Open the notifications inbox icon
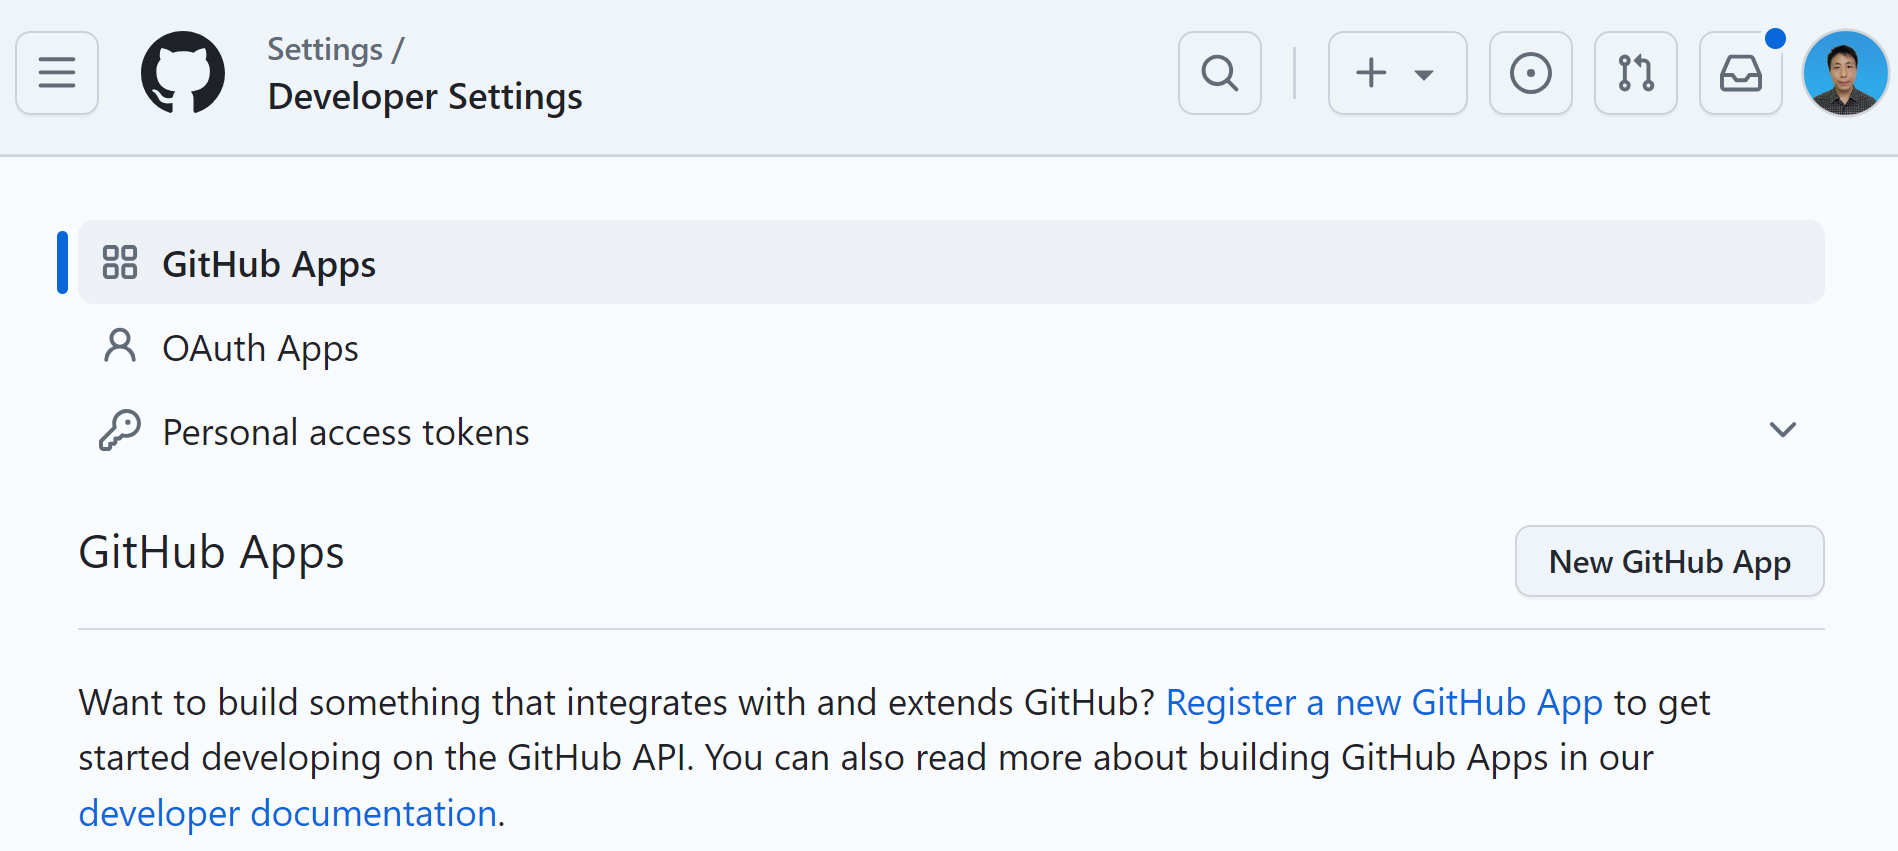 [1740, 73]
